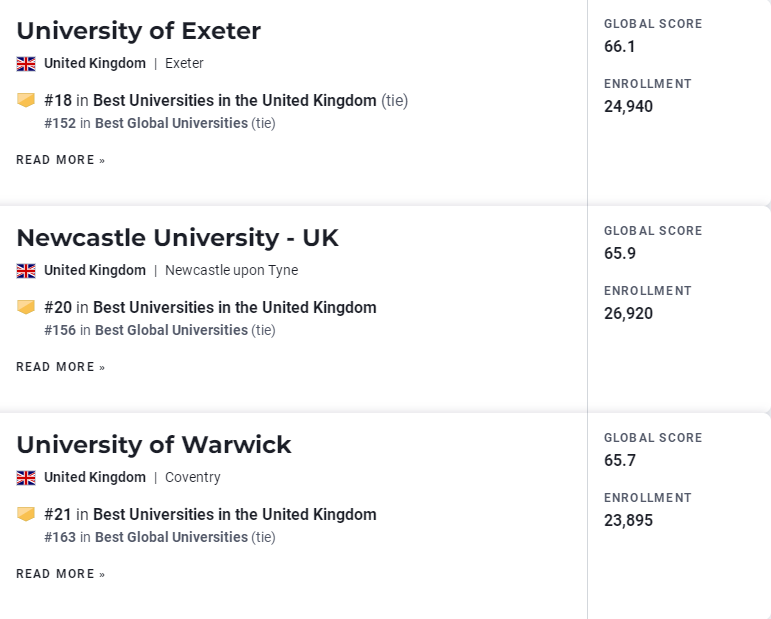This screenshot has height=619, width=771.
Task: Click Read More under Newcastle University
Action: [x=61, y=367]
